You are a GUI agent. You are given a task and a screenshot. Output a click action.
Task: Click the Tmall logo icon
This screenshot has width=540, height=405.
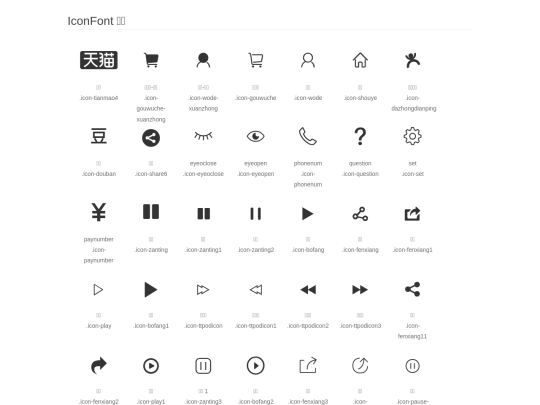point(99,60)
